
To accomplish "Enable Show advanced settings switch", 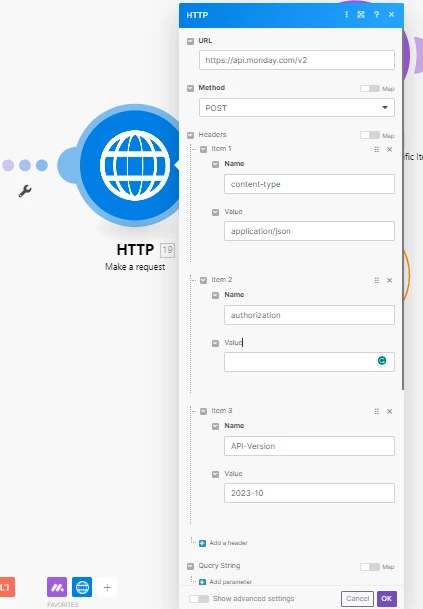I will click(199, 599).
